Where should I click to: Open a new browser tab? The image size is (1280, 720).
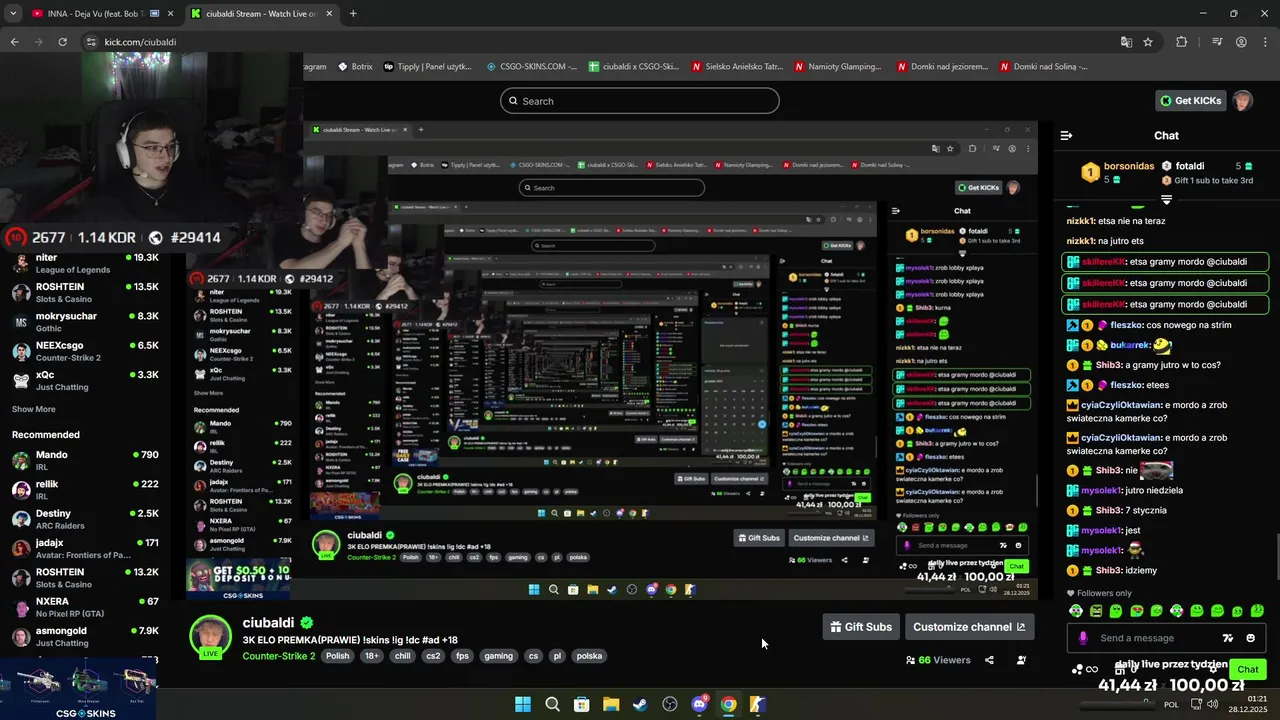(x=353, y=13)
